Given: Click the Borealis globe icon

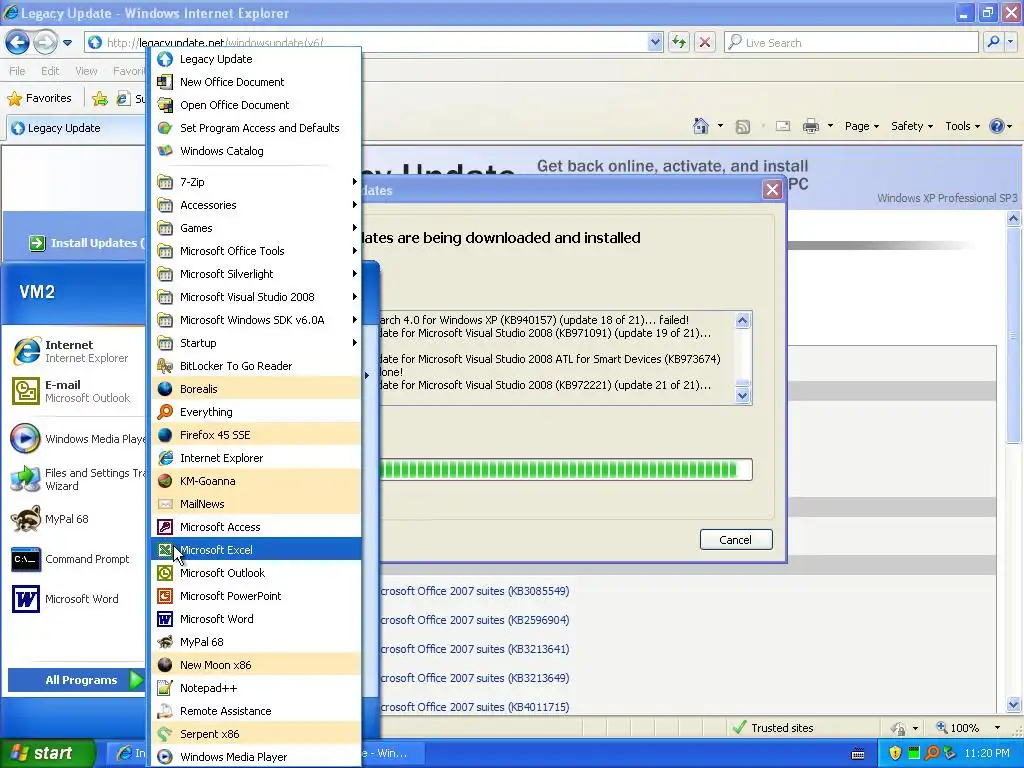Looking at the screenshot, I should click(x=165, y=389).
